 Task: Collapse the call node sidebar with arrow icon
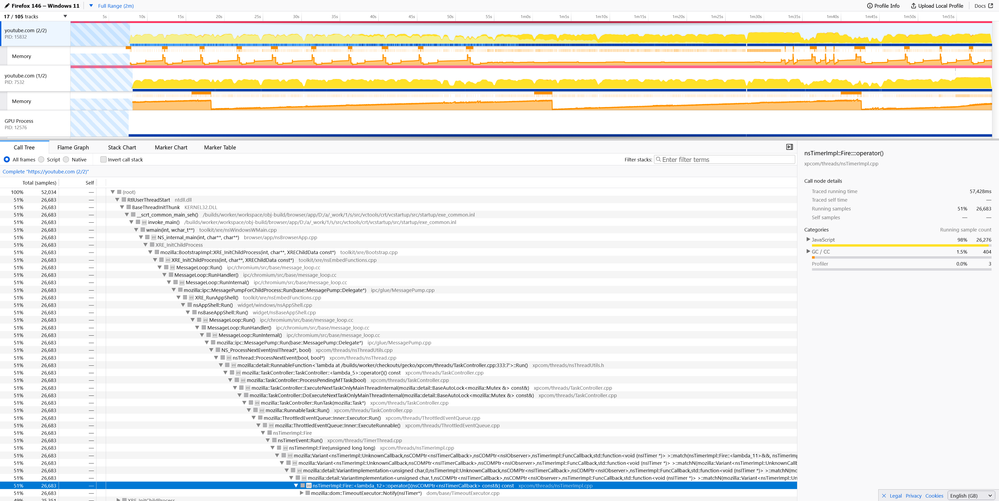[x=789, y=147]
